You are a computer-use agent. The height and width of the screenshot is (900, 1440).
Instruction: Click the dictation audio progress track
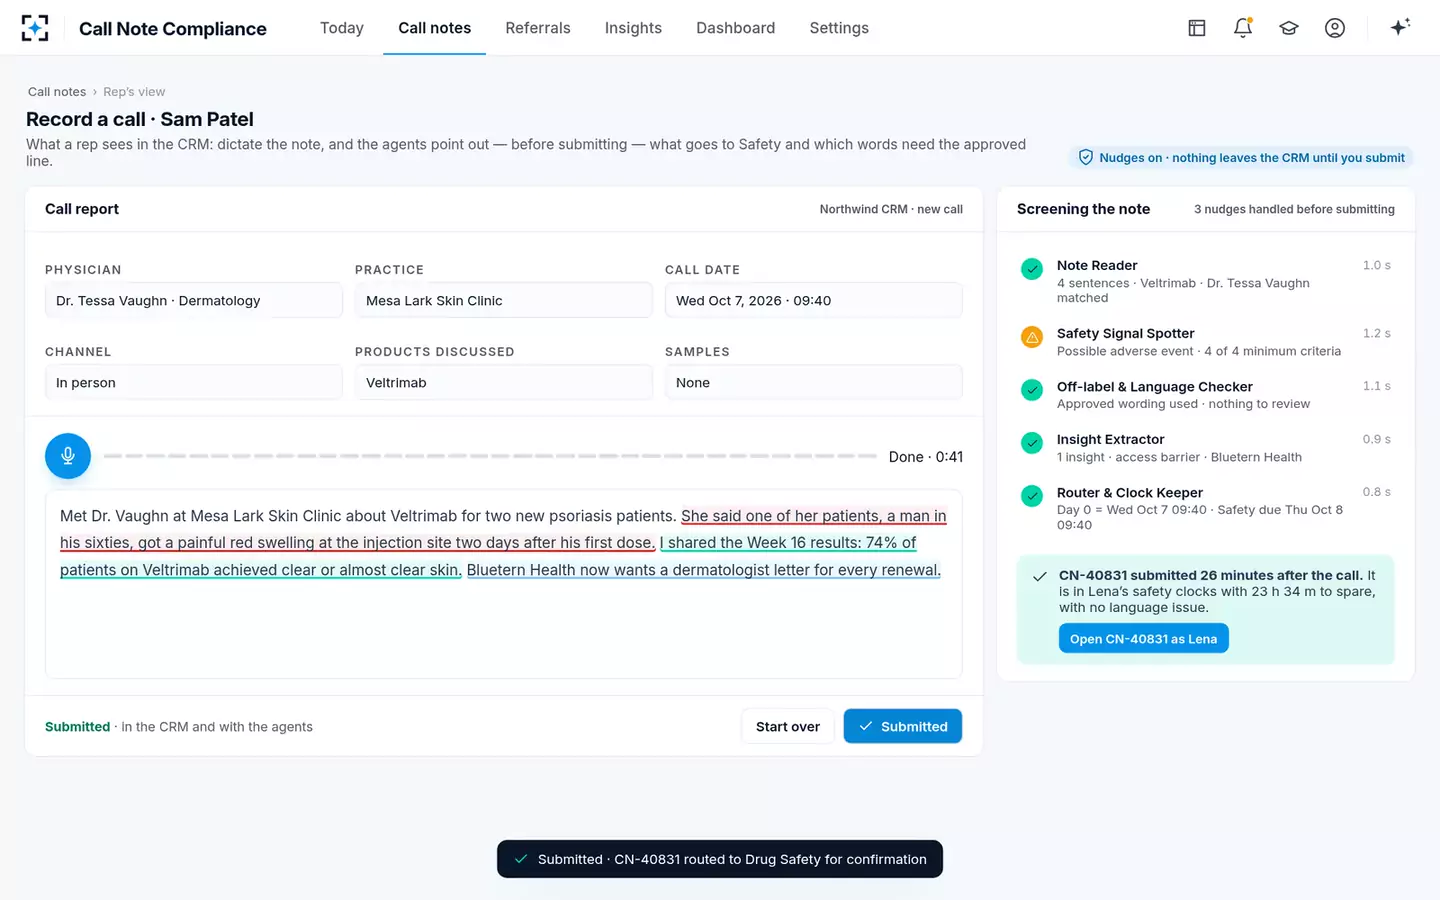click(x=490, y=456)
